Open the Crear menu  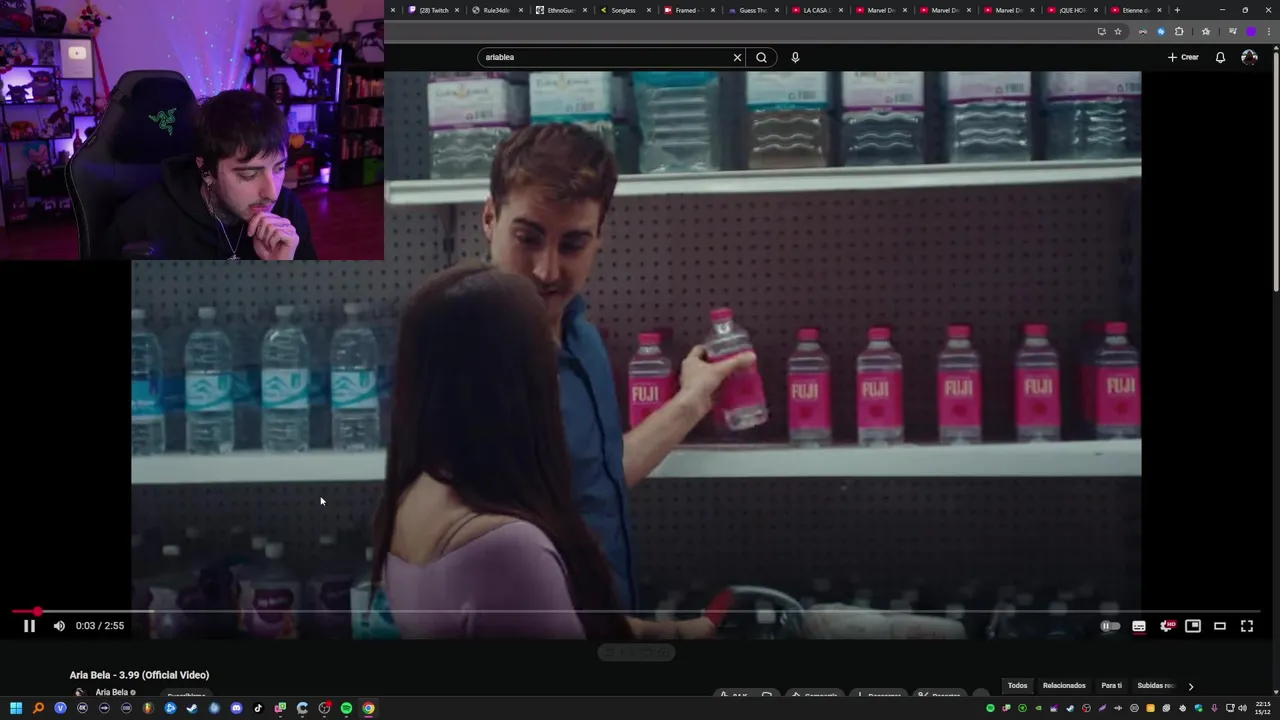pyautogui.click(x=1183, y=57)
